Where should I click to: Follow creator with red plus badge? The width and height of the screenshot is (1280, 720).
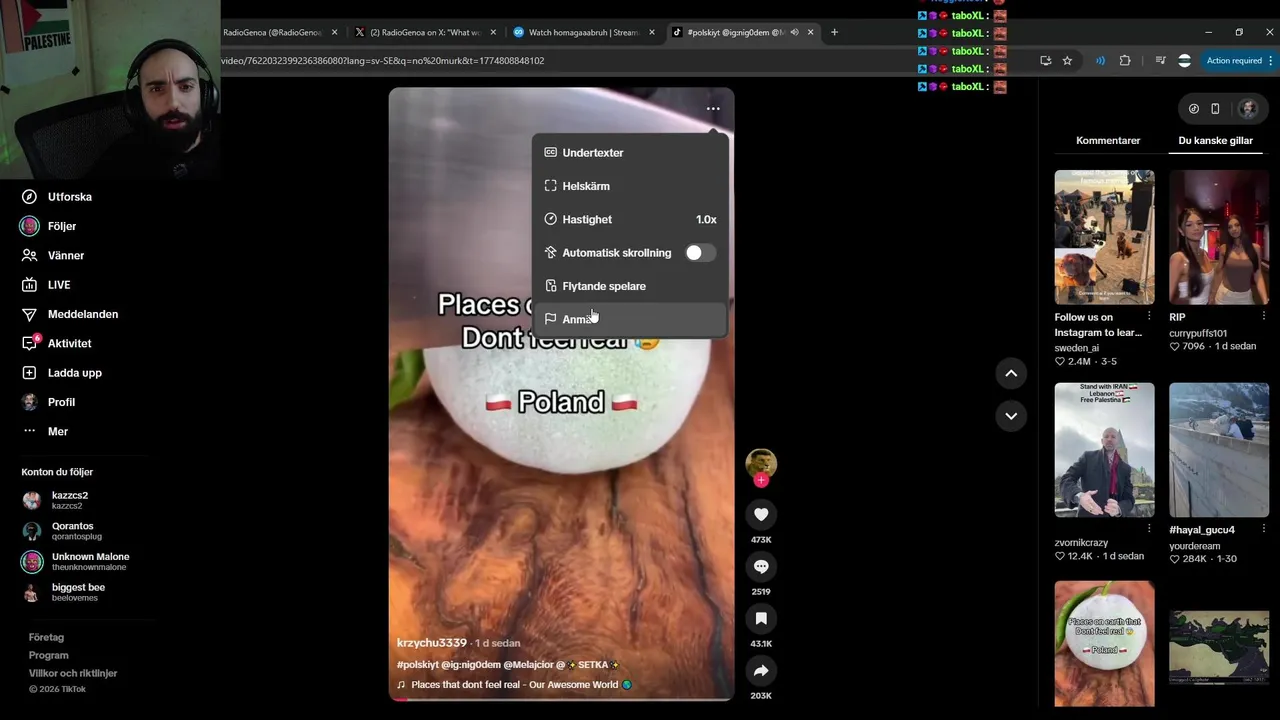click(x=761, y=481)
